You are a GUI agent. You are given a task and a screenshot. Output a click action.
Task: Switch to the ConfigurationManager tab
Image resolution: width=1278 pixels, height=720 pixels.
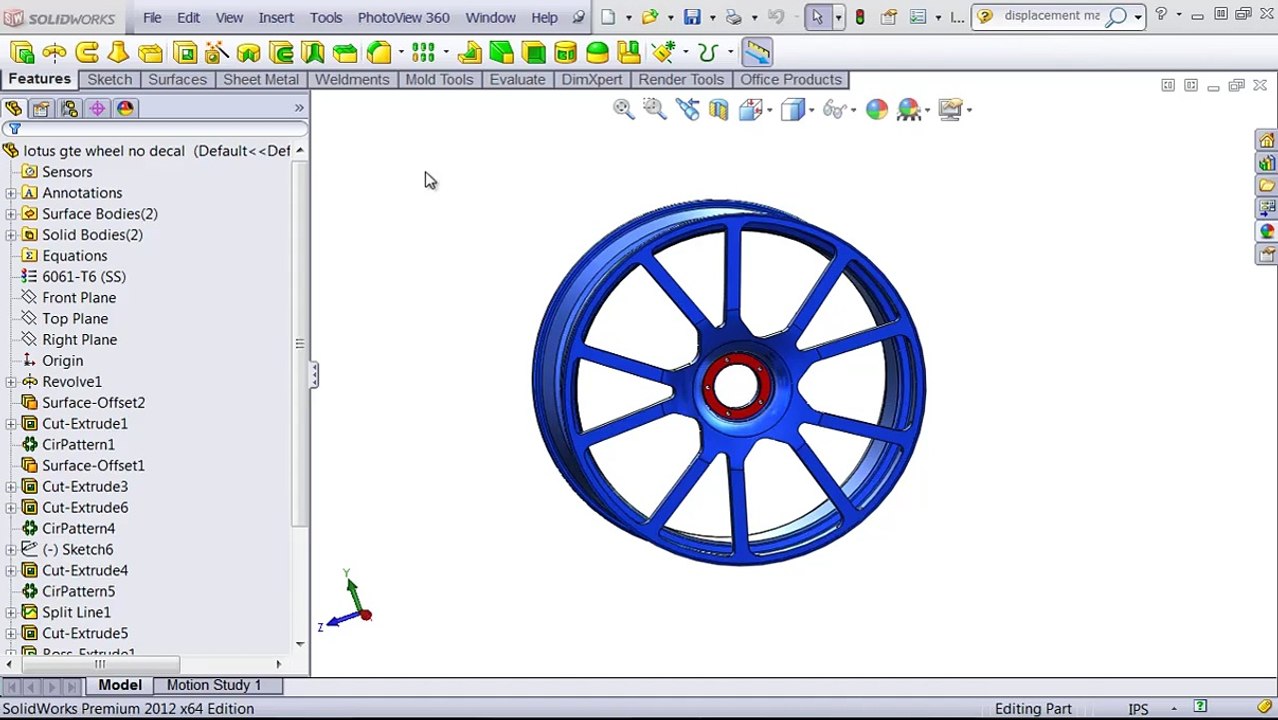69,108
